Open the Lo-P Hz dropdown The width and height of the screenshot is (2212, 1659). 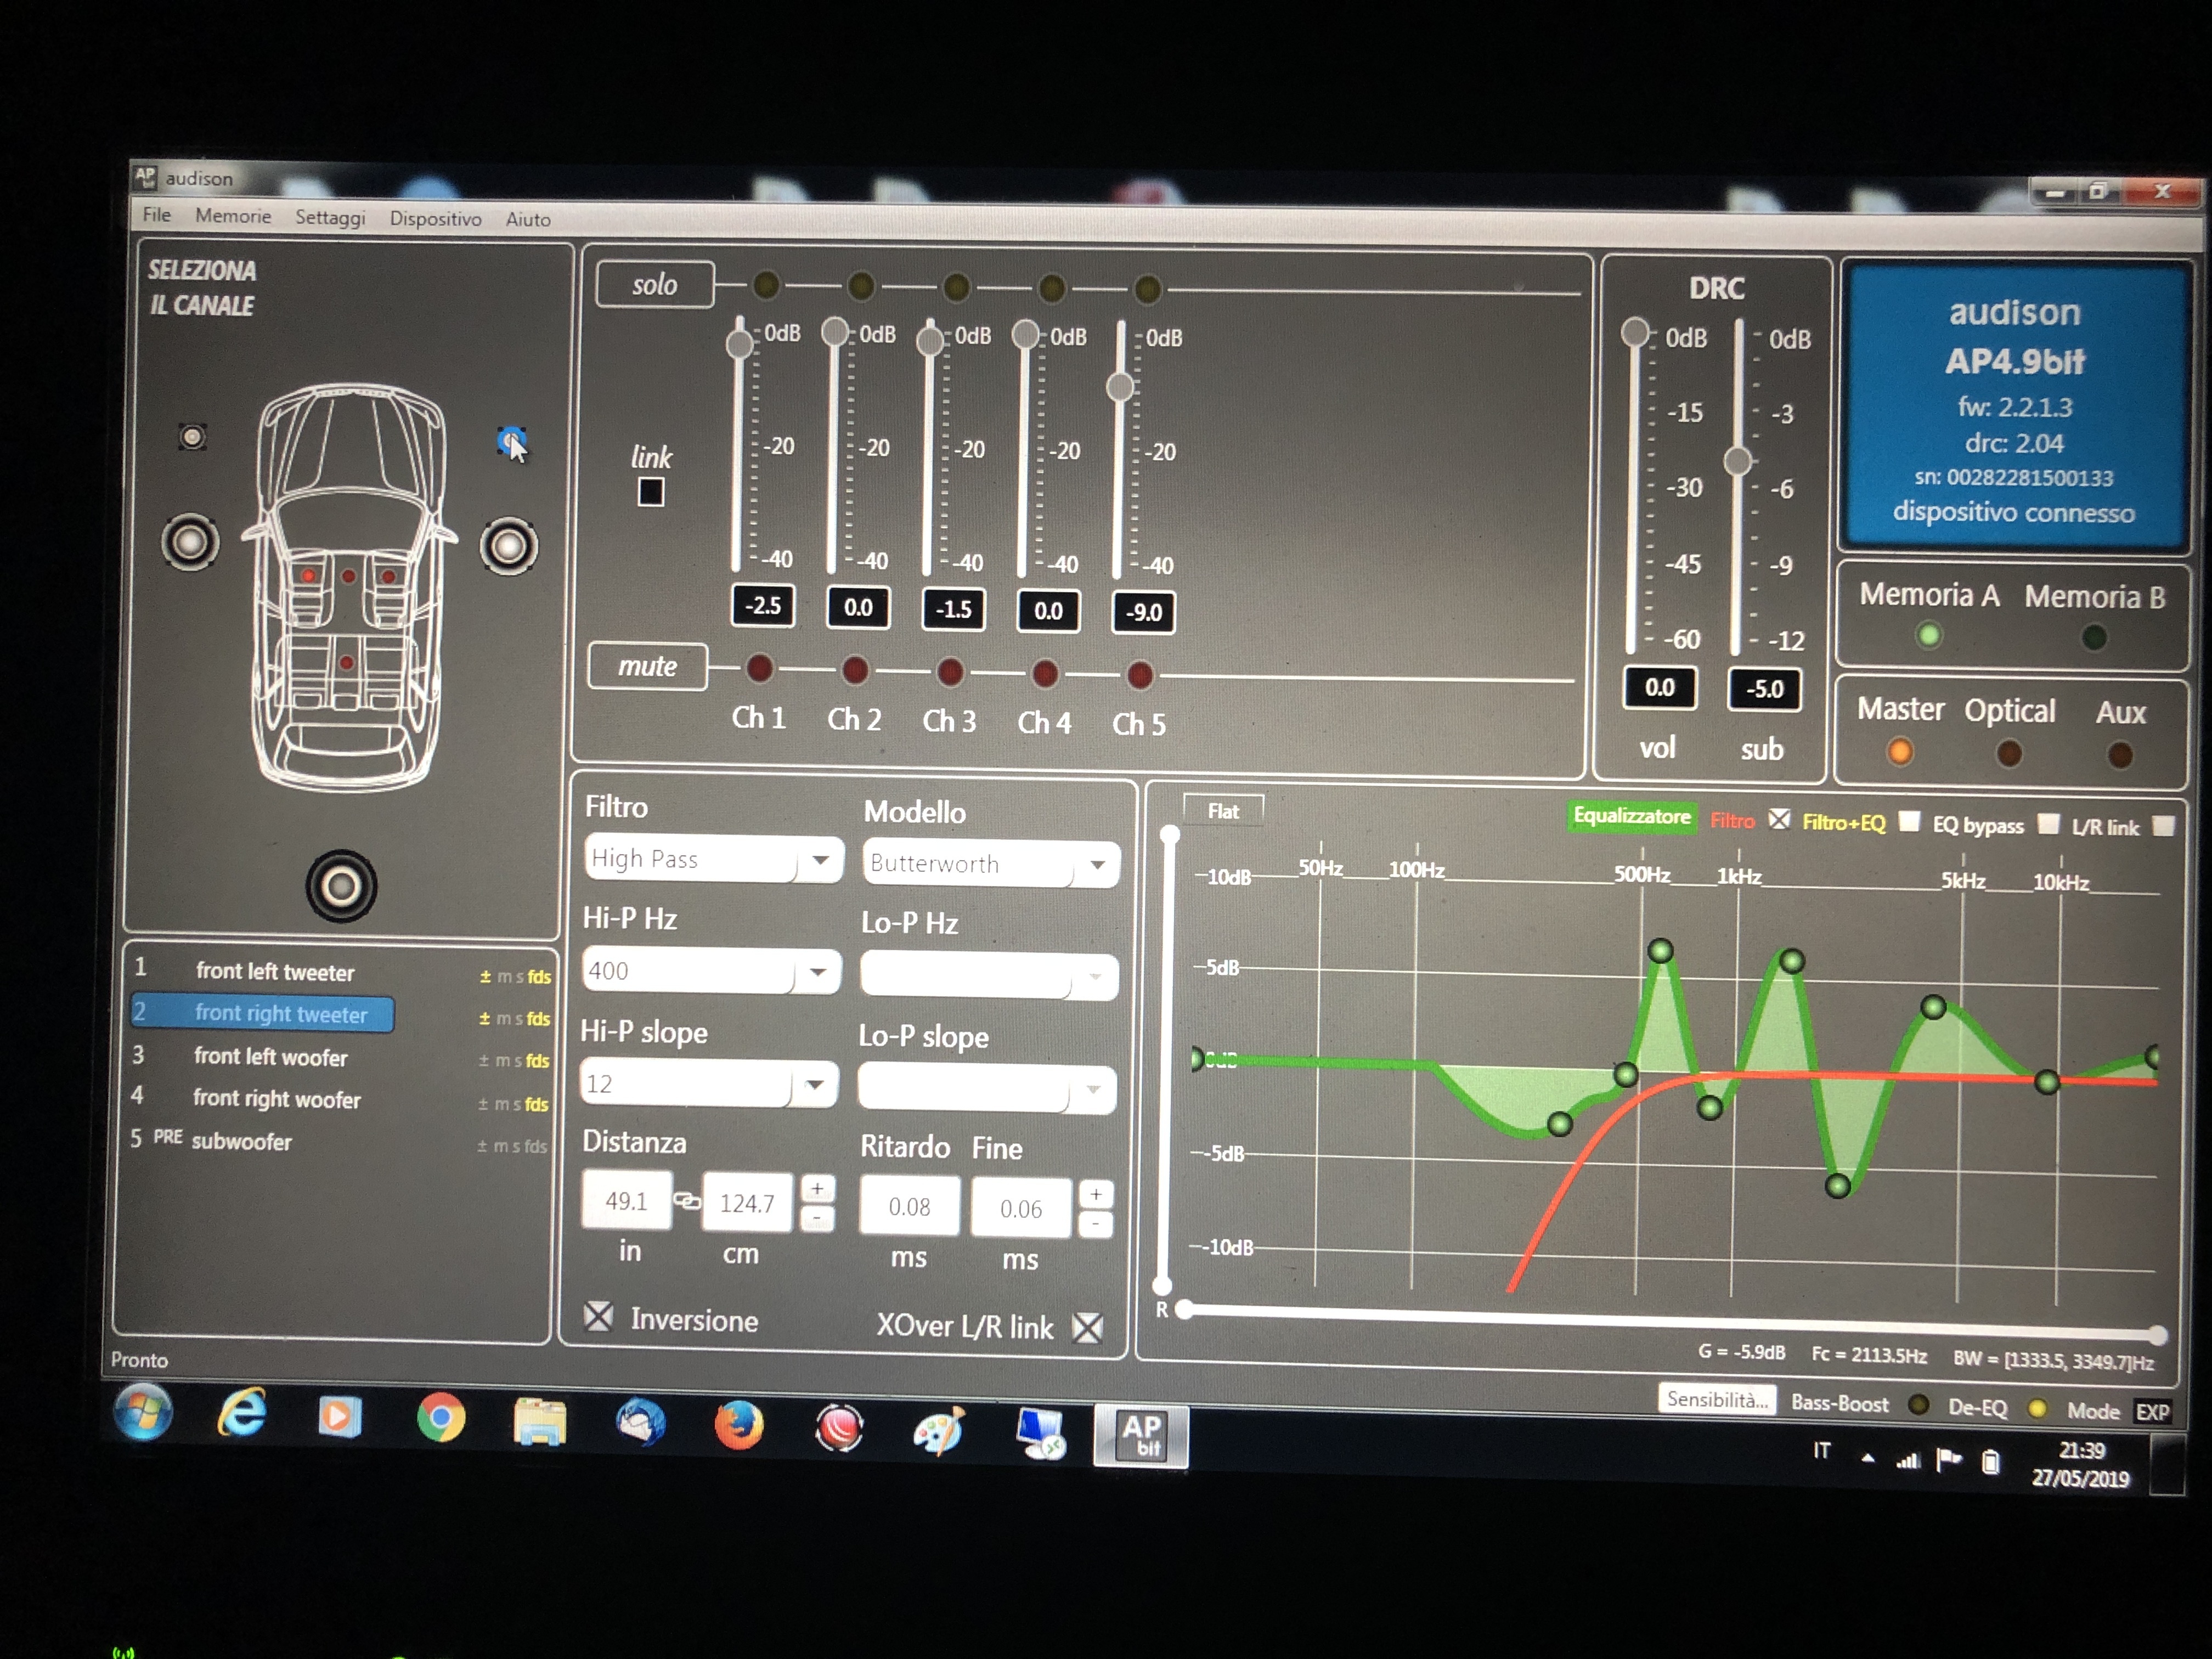point(989,976)
